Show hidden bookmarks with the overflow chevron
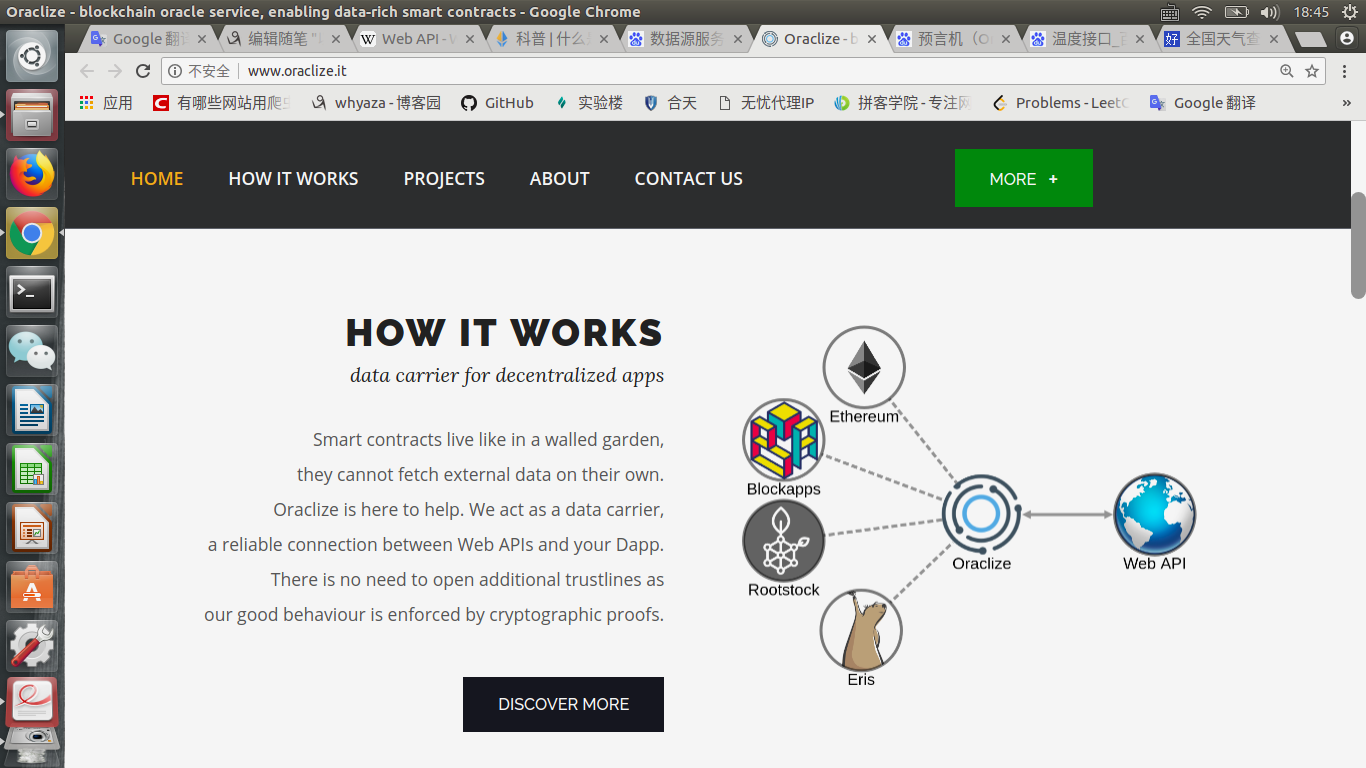1366x768 pixels. [x=1346, y=103]
